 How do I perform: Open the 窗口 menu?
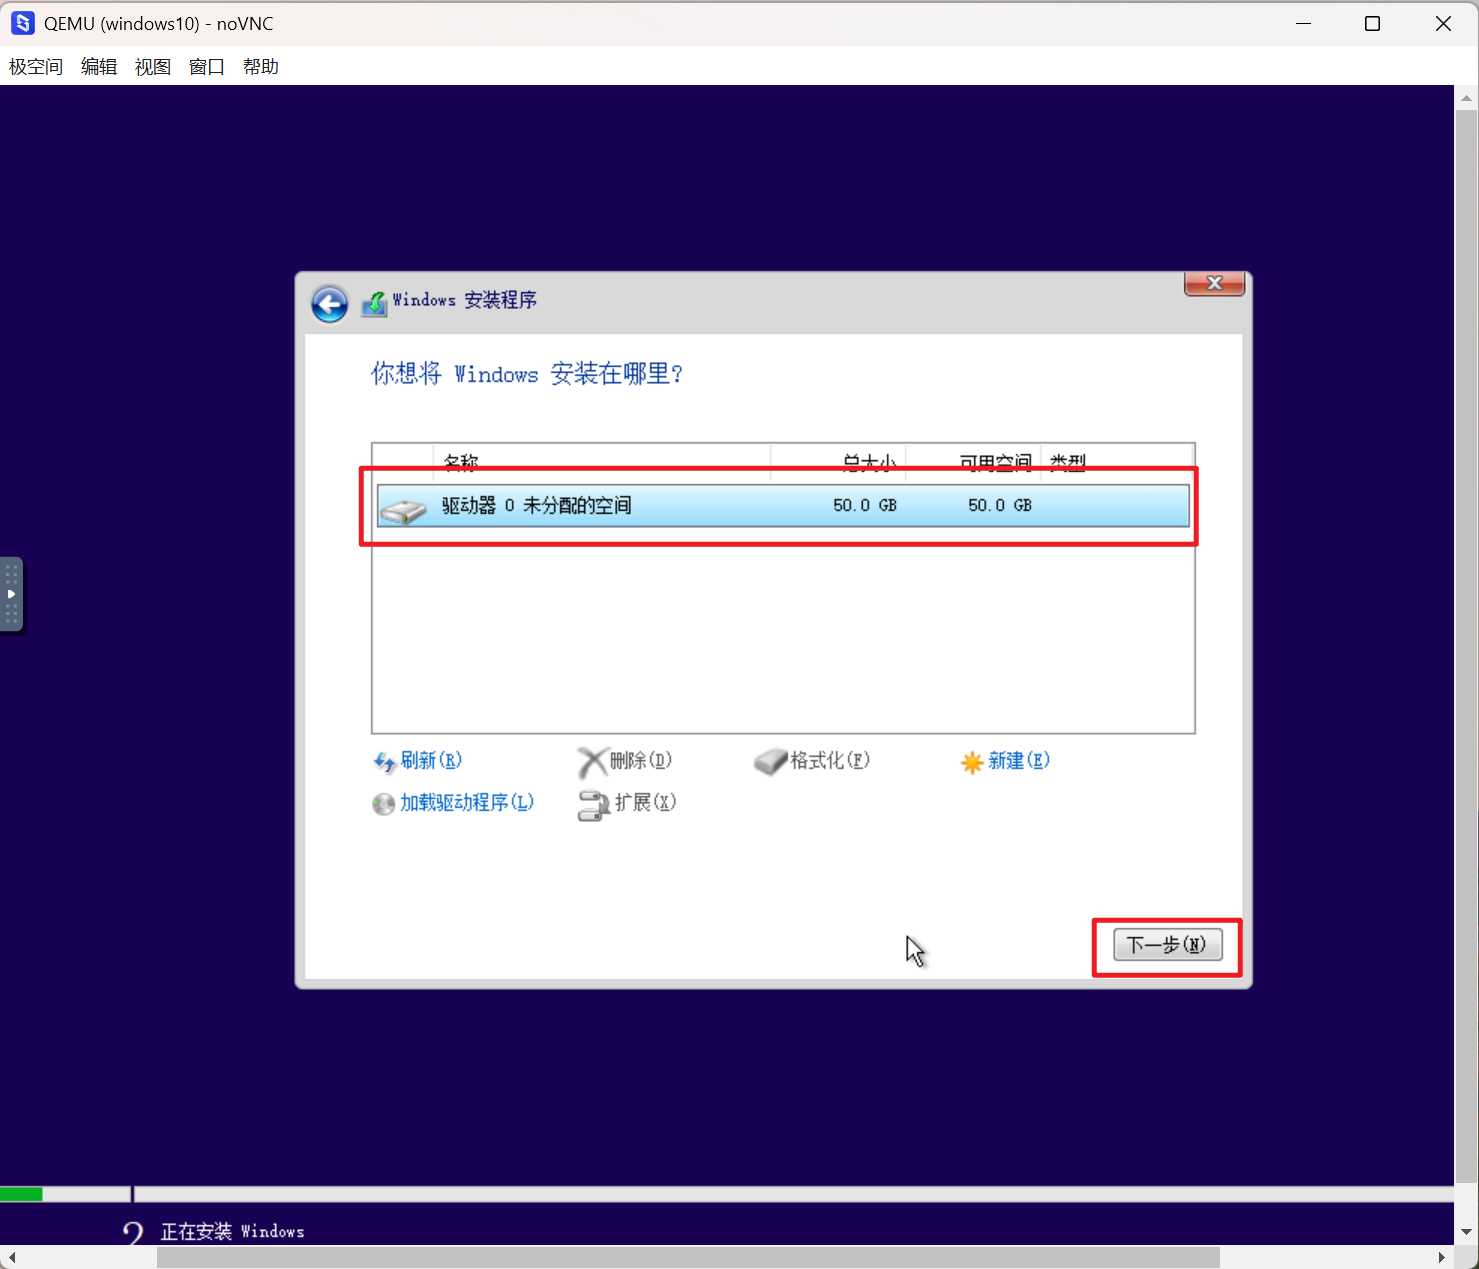207,67
